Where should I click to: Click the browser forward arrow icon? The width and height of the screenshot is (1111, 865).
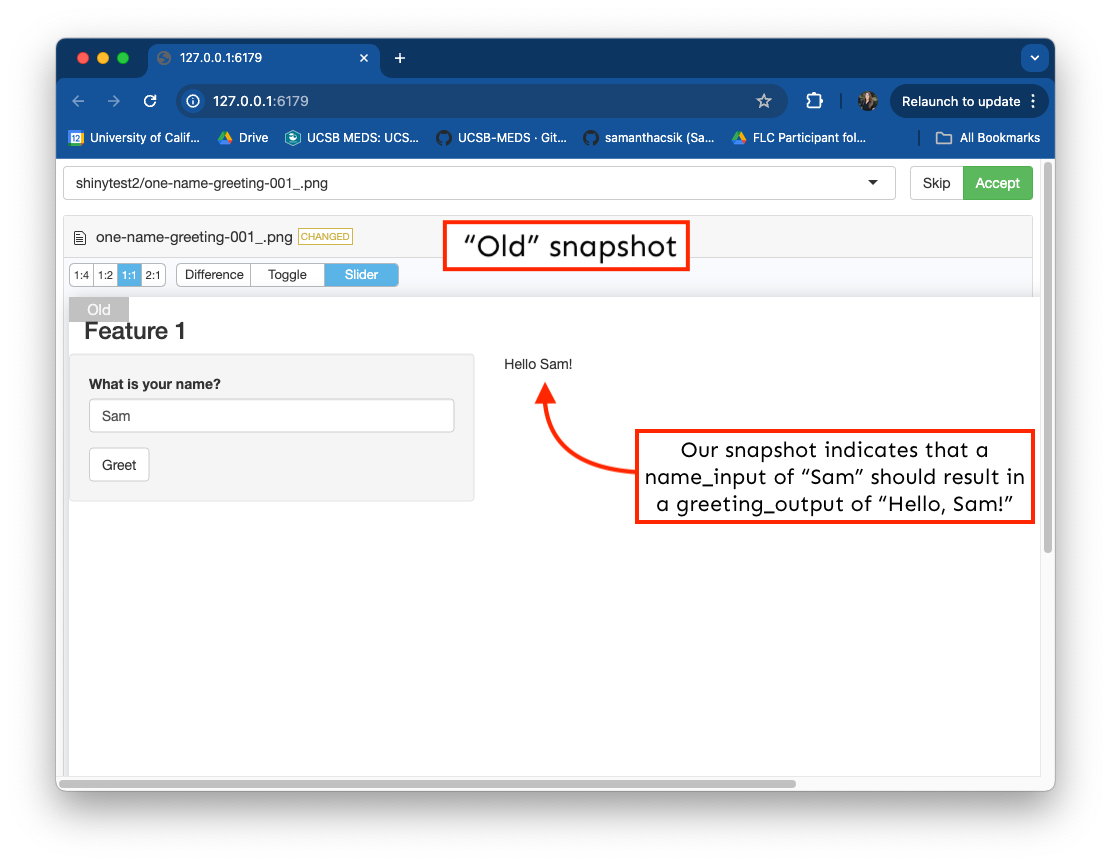(x=114, y=101)
